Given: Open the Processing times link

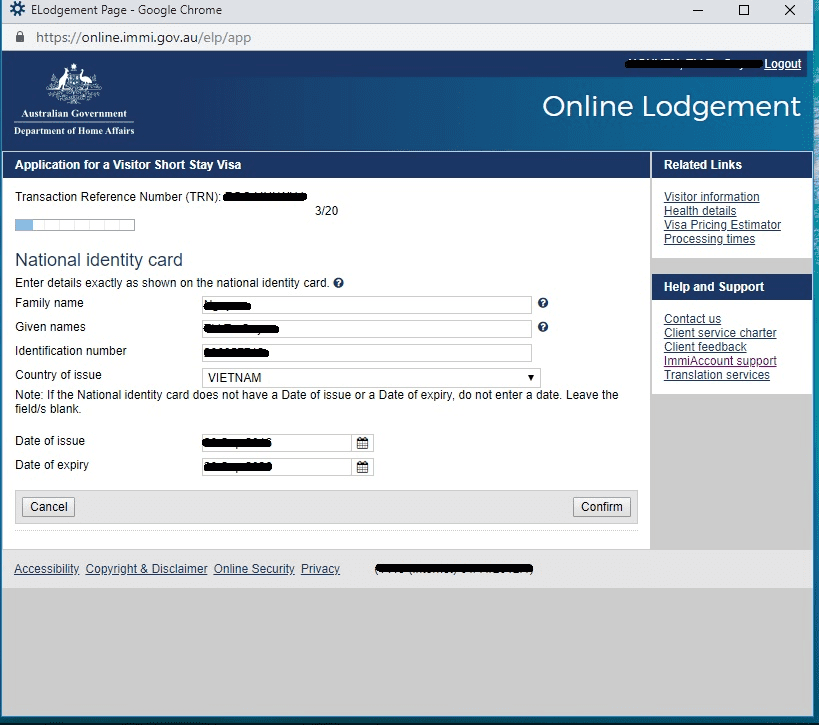Looking at the screenshot, I should (709, 239).
